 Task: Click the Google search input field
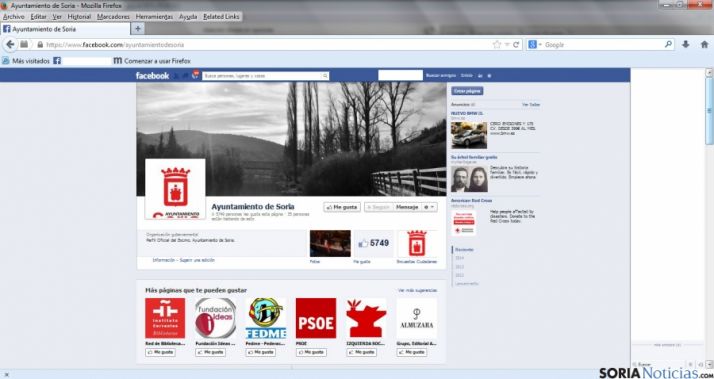click(603, 45)
